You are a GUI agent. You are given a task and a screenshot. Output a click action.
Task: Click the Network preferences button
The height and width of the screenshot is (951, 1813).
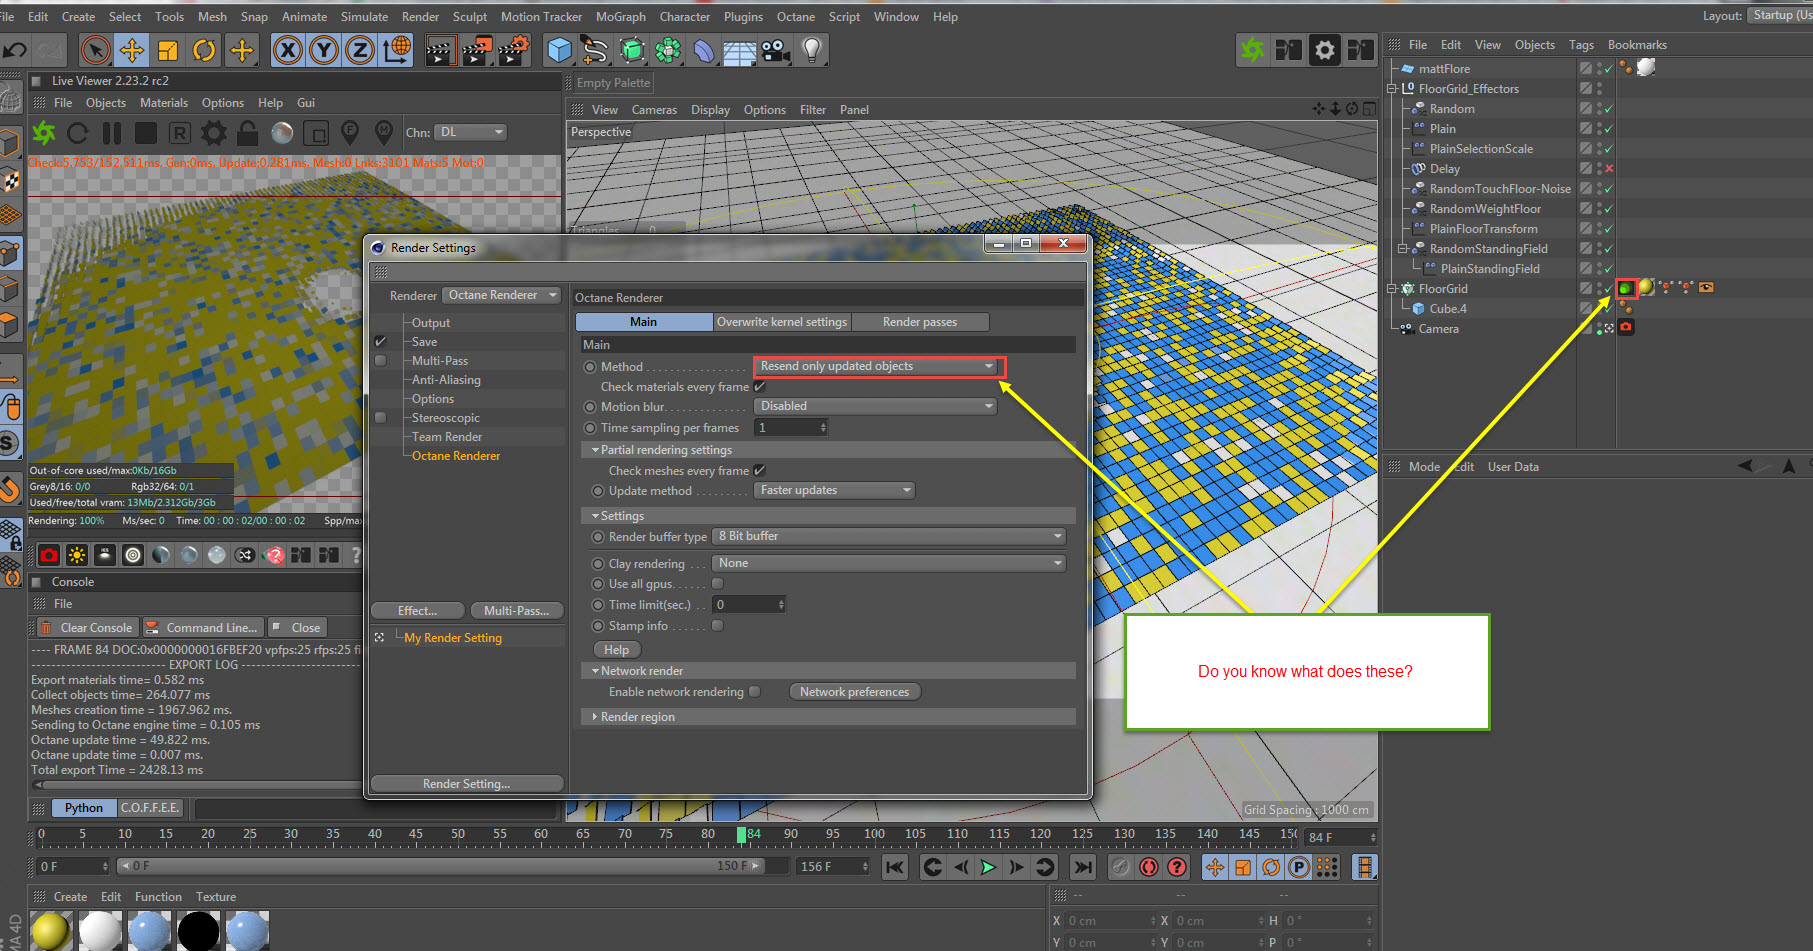pyautogui.click(x=854, y=692)
